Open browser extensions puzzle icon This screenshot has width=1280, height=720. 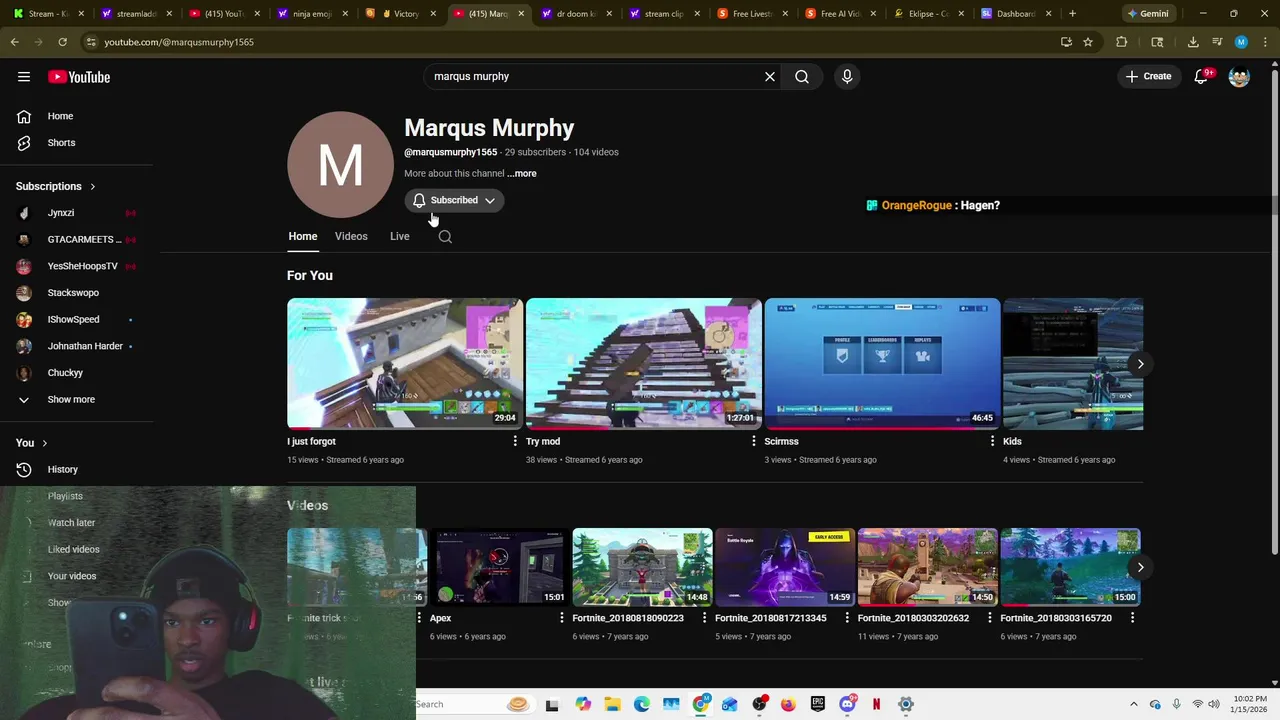tap(1121, 42)
